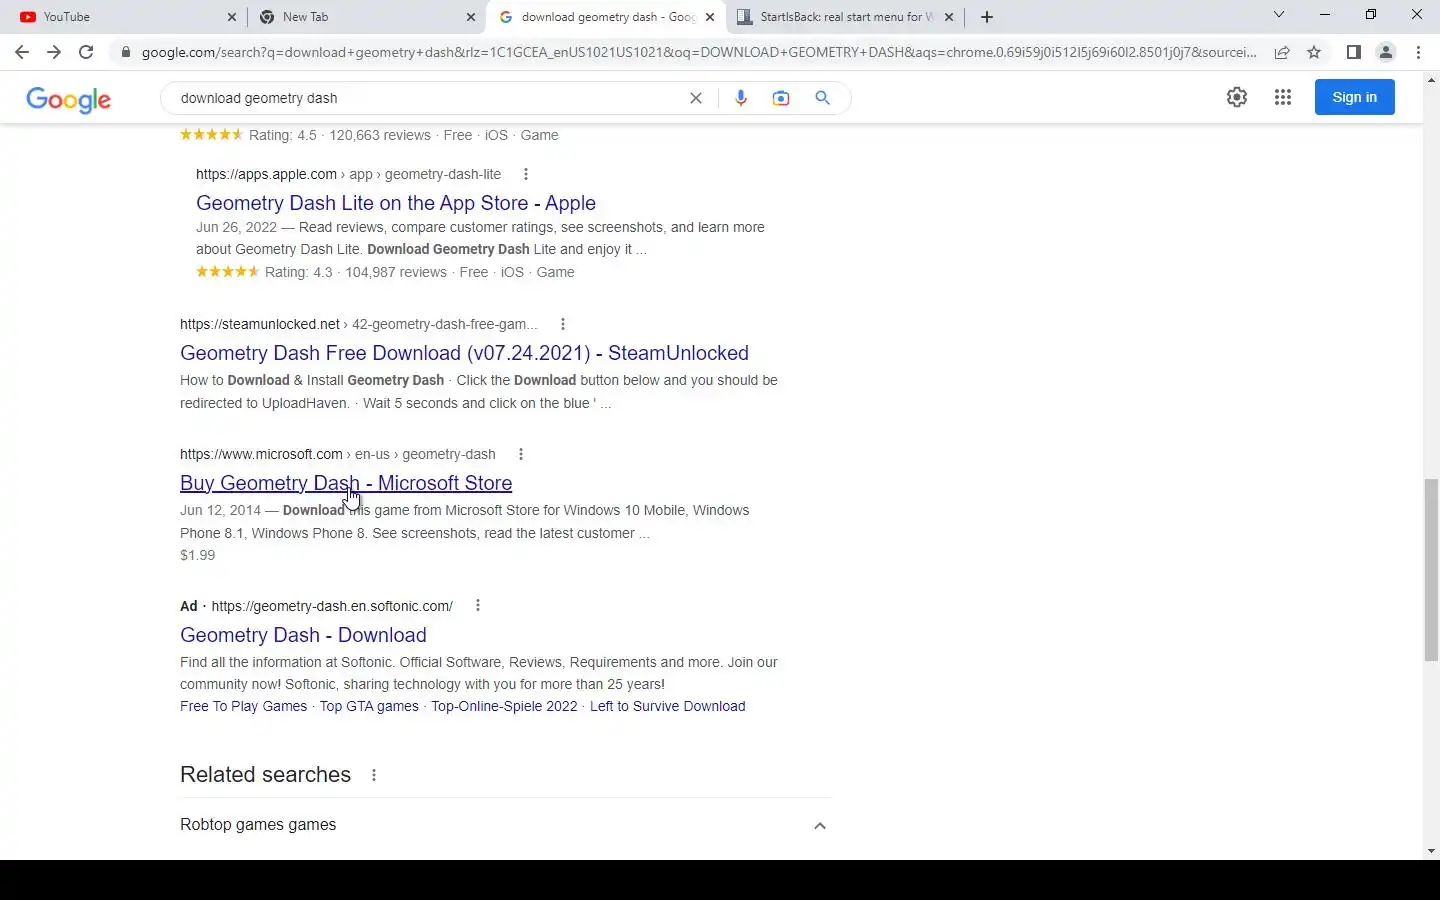
Task: Open Top GTA games sitelink
Action: (369, 706)
